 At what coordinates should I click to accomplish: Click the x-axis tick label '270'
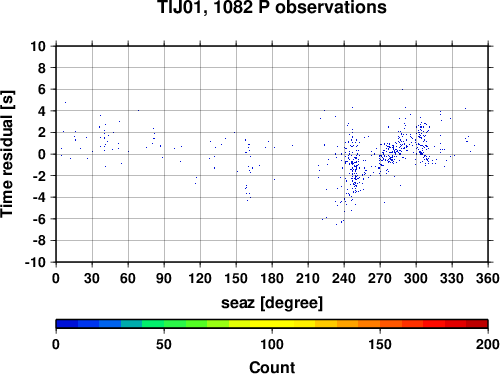(380, 278)
